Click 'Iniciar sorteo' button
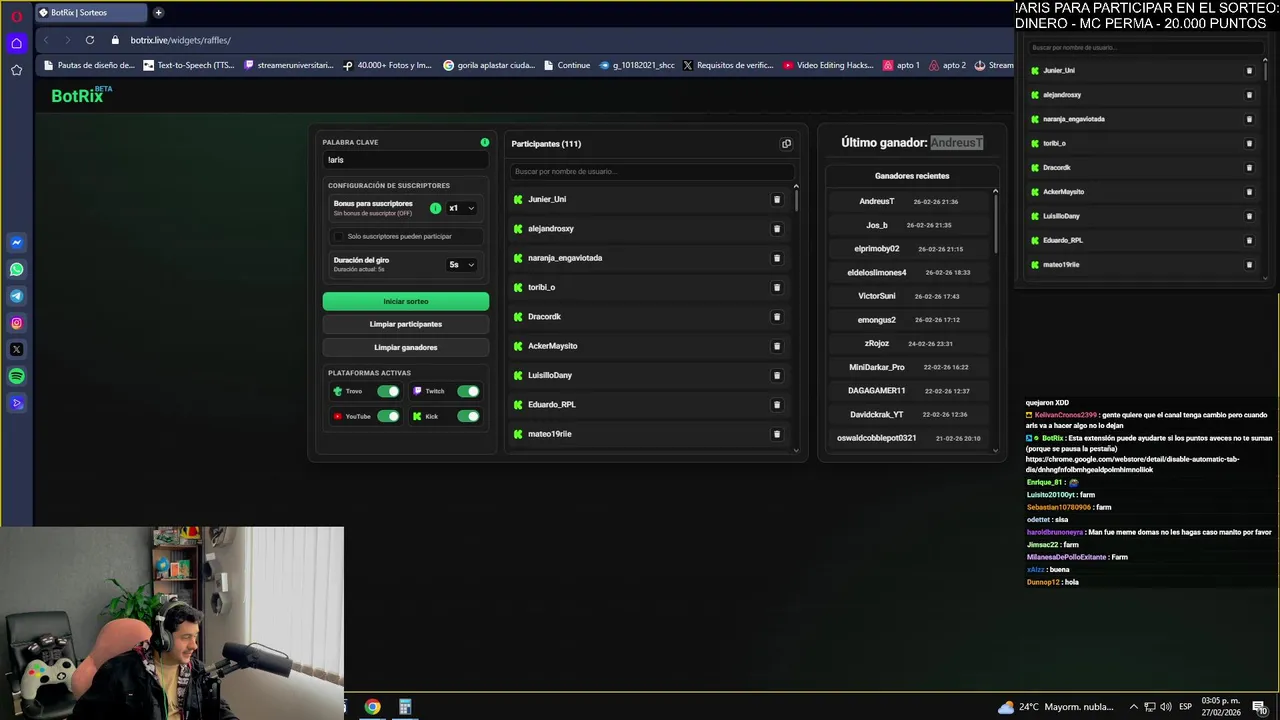 [x=406, y=301]
